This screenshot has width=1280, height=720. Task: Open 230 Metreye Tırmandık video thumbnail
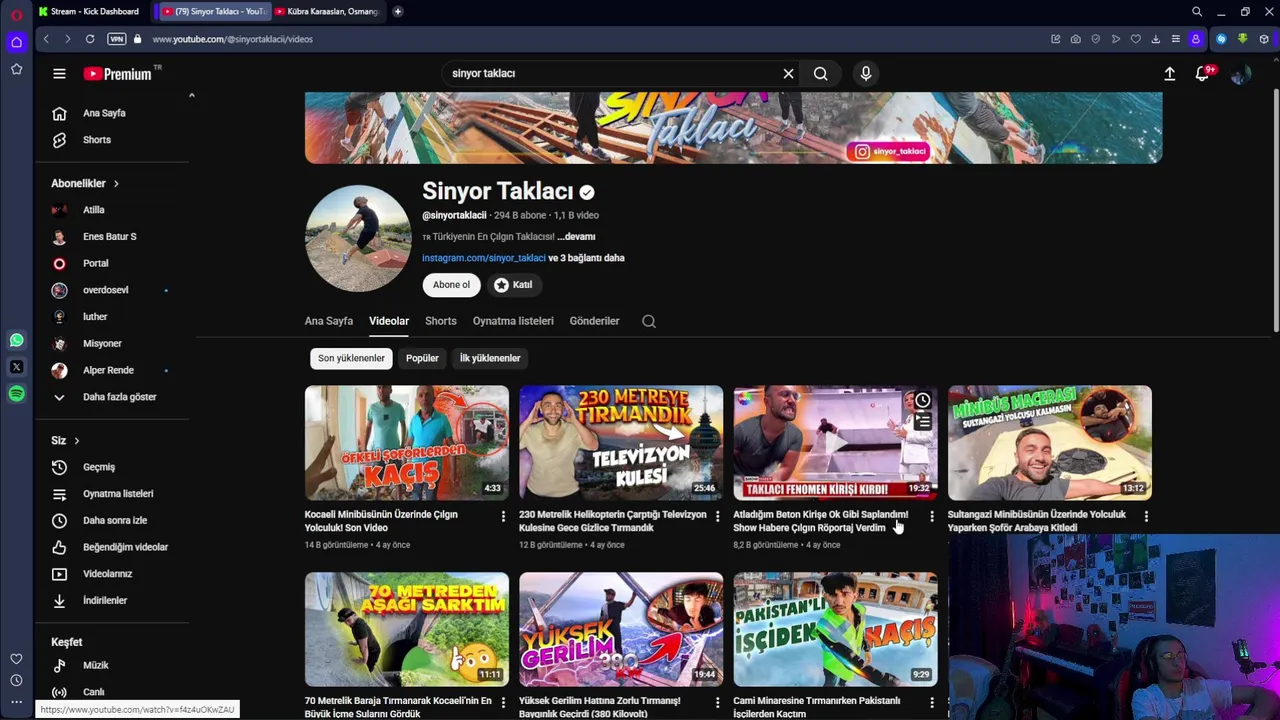point(621,443)
